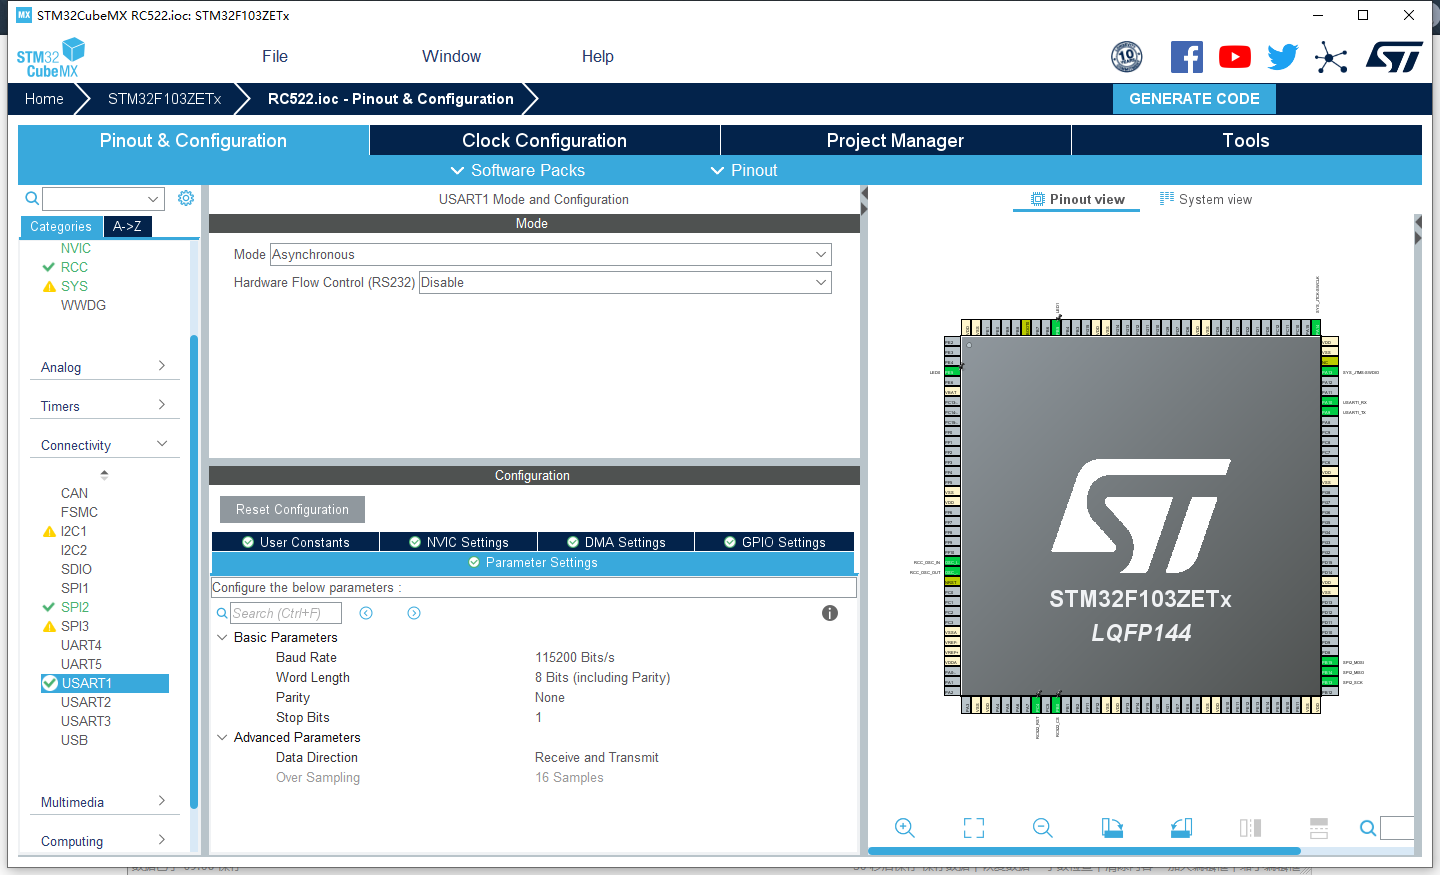Image resolution: width=1440 pixels, height=875 pixels.
Task: Open the ST community network icon
Action: (1331, 57)
